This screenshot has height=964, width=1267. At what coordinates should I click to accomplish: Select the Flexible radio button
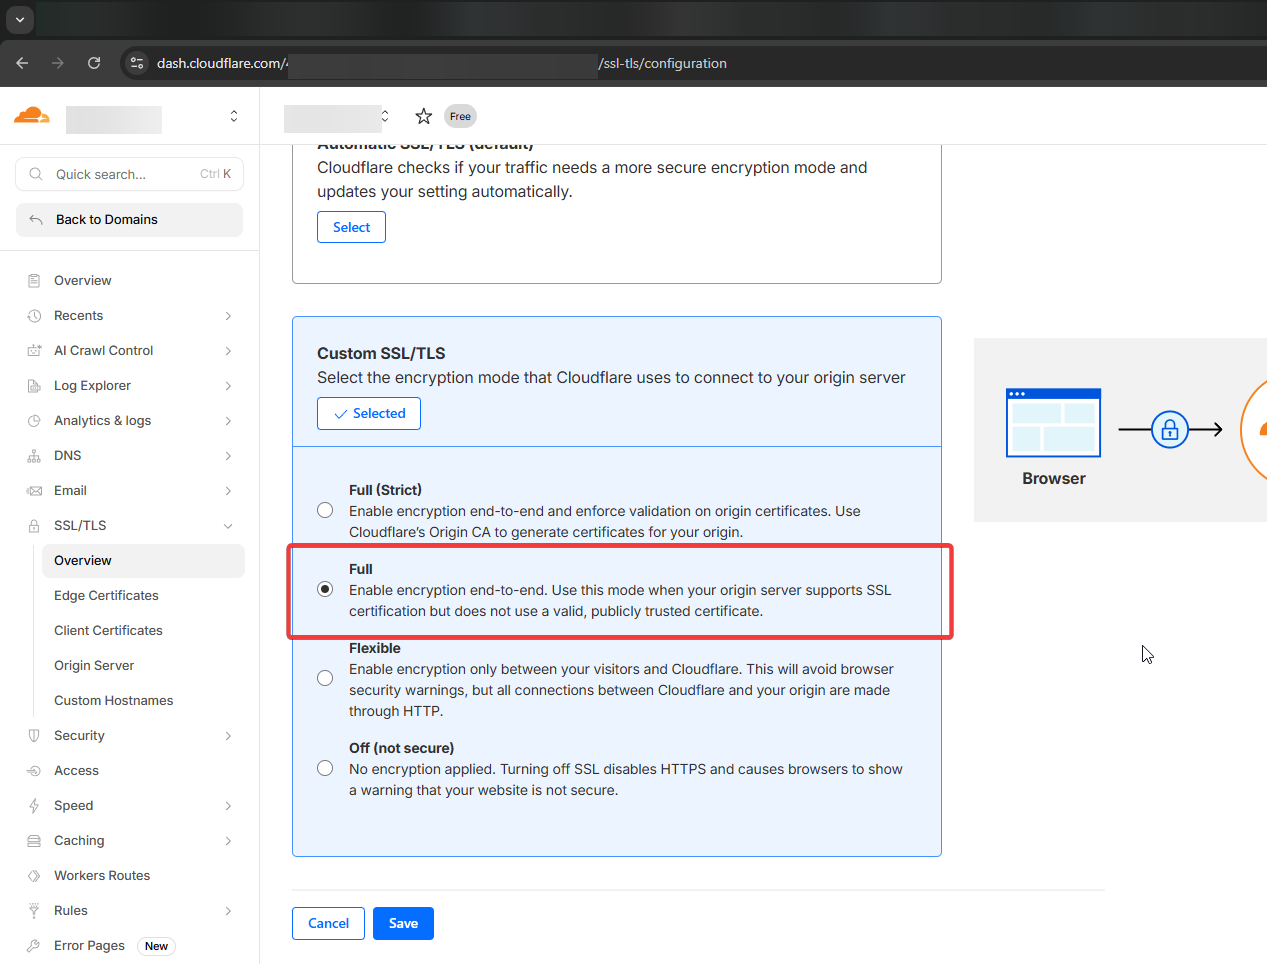tap(325, 678)
